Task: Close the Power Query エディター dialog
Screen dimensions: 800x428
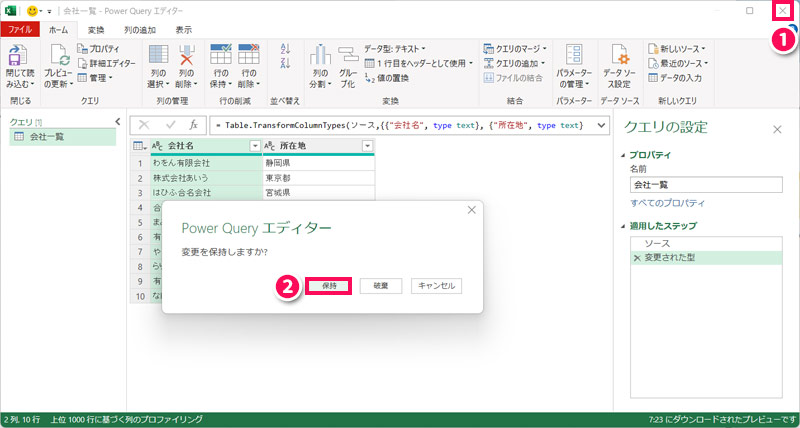Action: 472,210
